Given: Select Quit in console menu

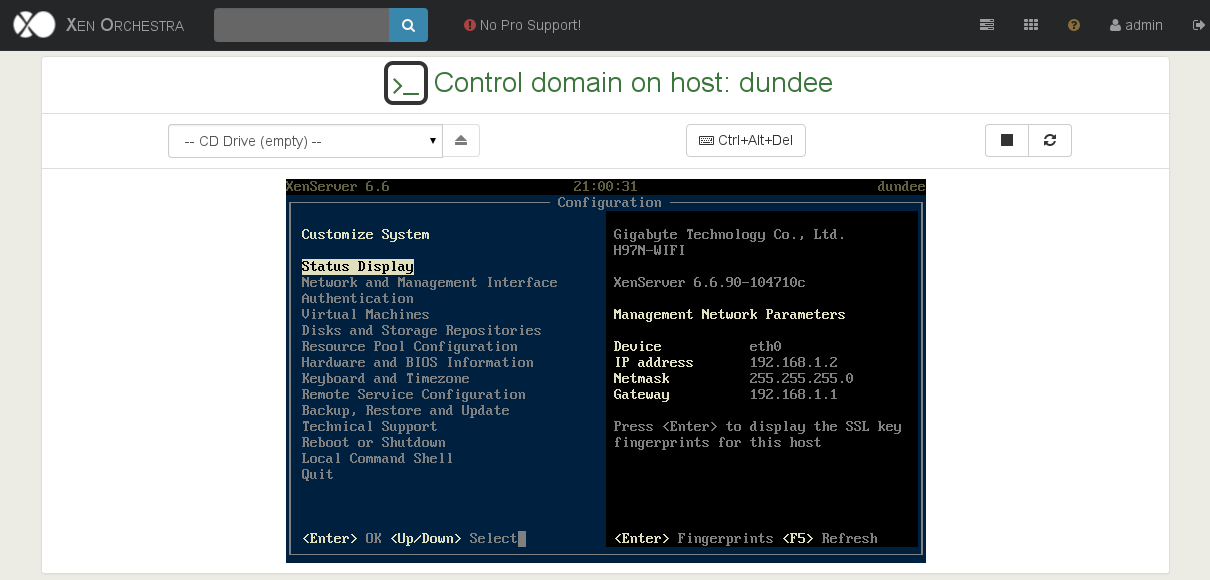Looking at the screenshot, I should [x=318, y=475].
